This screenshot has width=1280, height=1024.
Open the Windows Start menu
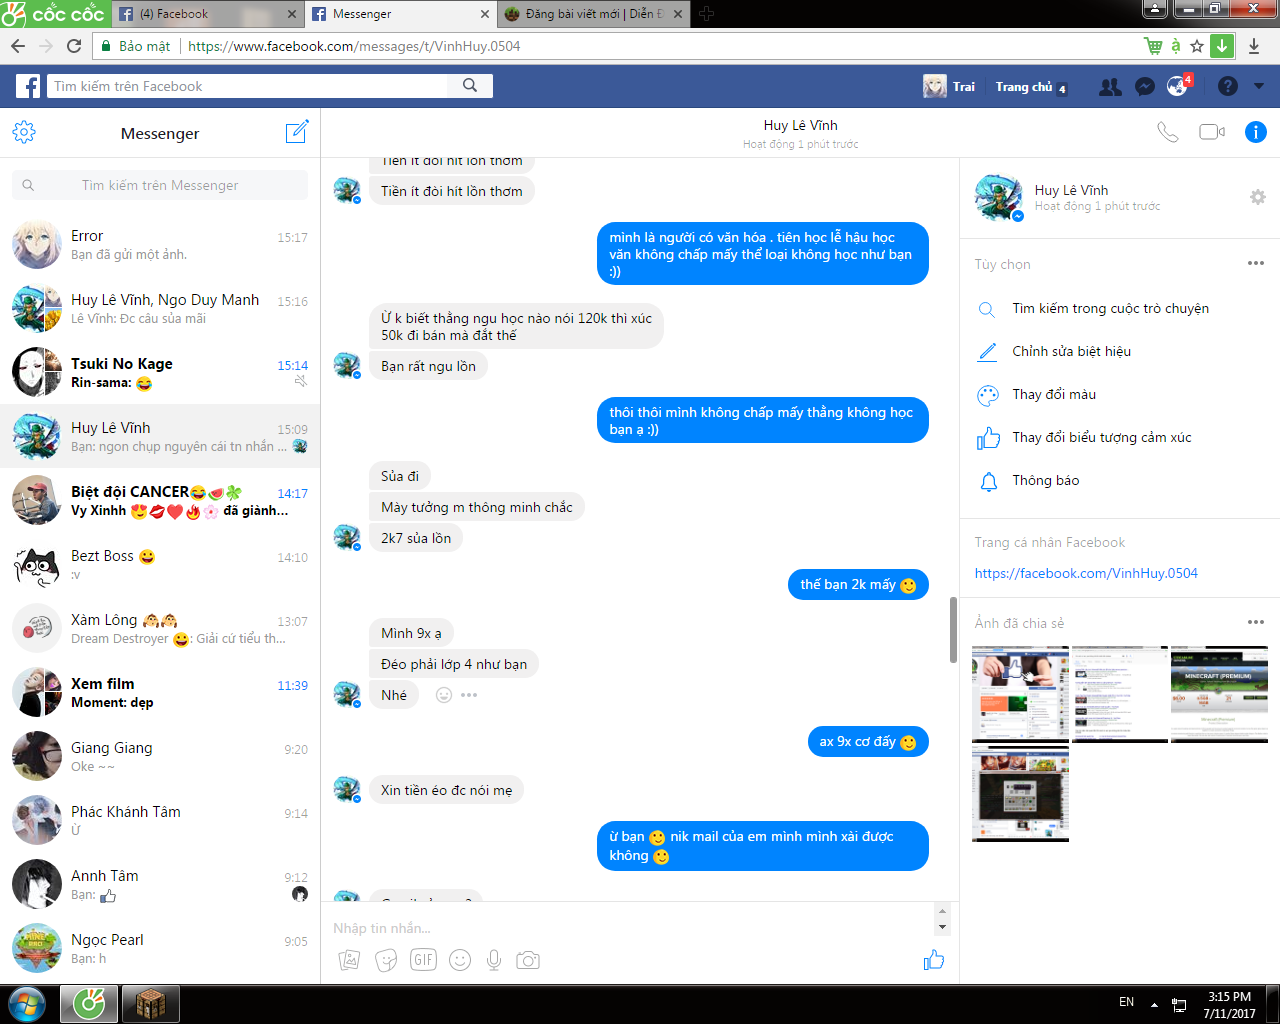pos(27,1004)
